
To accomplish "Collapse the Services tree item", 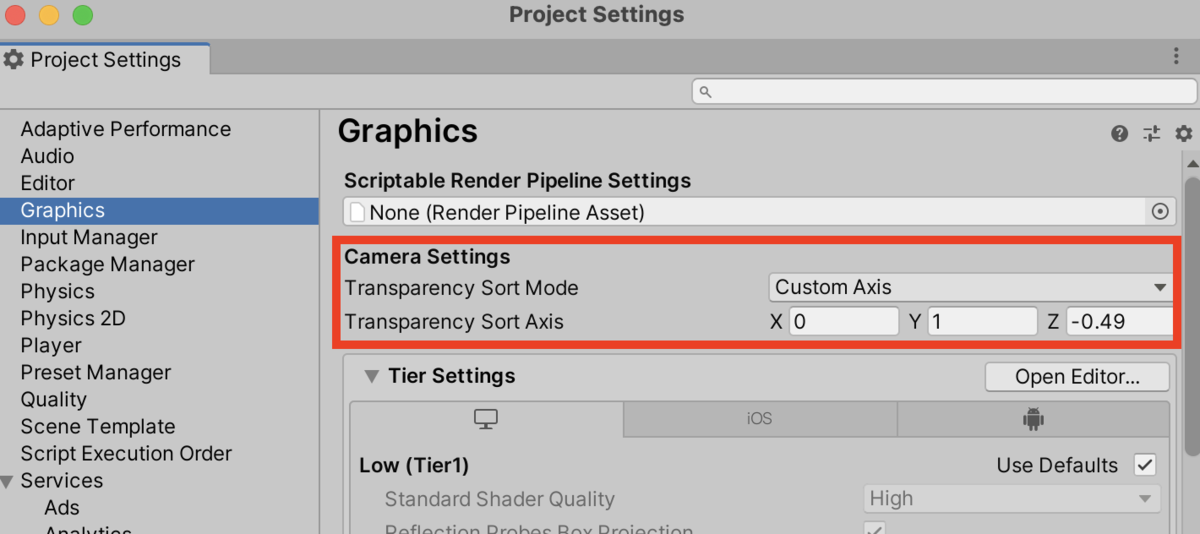I will pos(8,482).
